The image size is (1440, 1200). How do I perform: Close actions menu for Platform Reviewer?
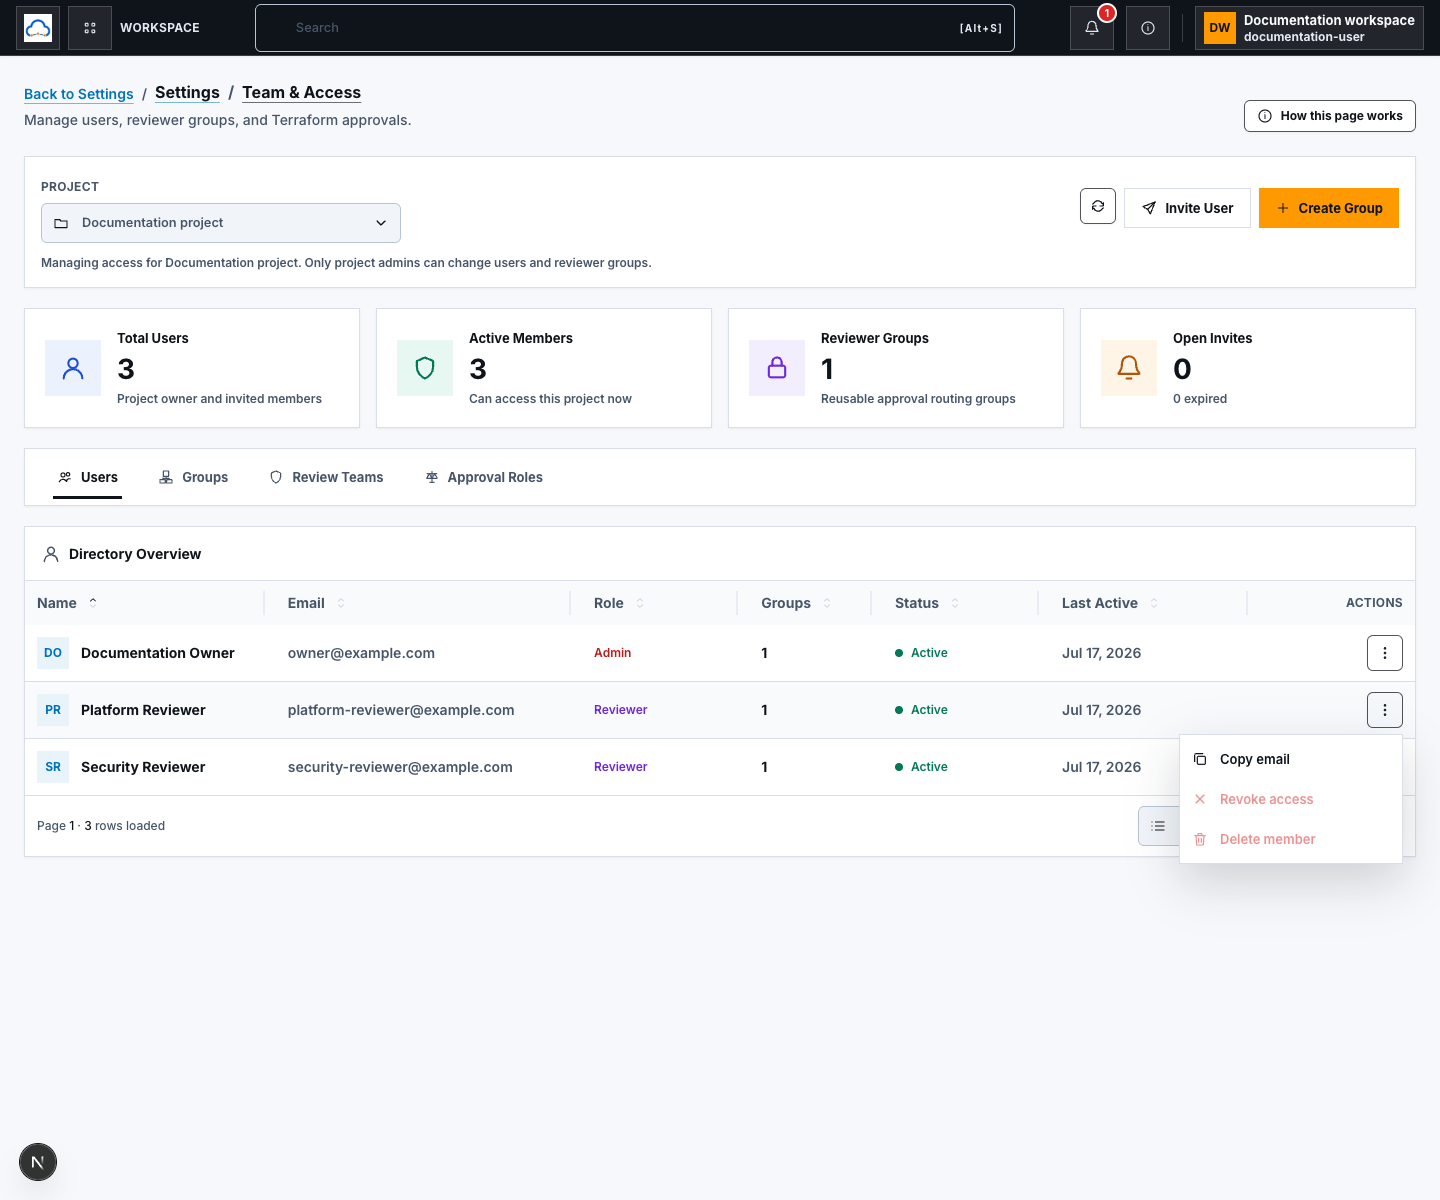[x=1385, y=710]
